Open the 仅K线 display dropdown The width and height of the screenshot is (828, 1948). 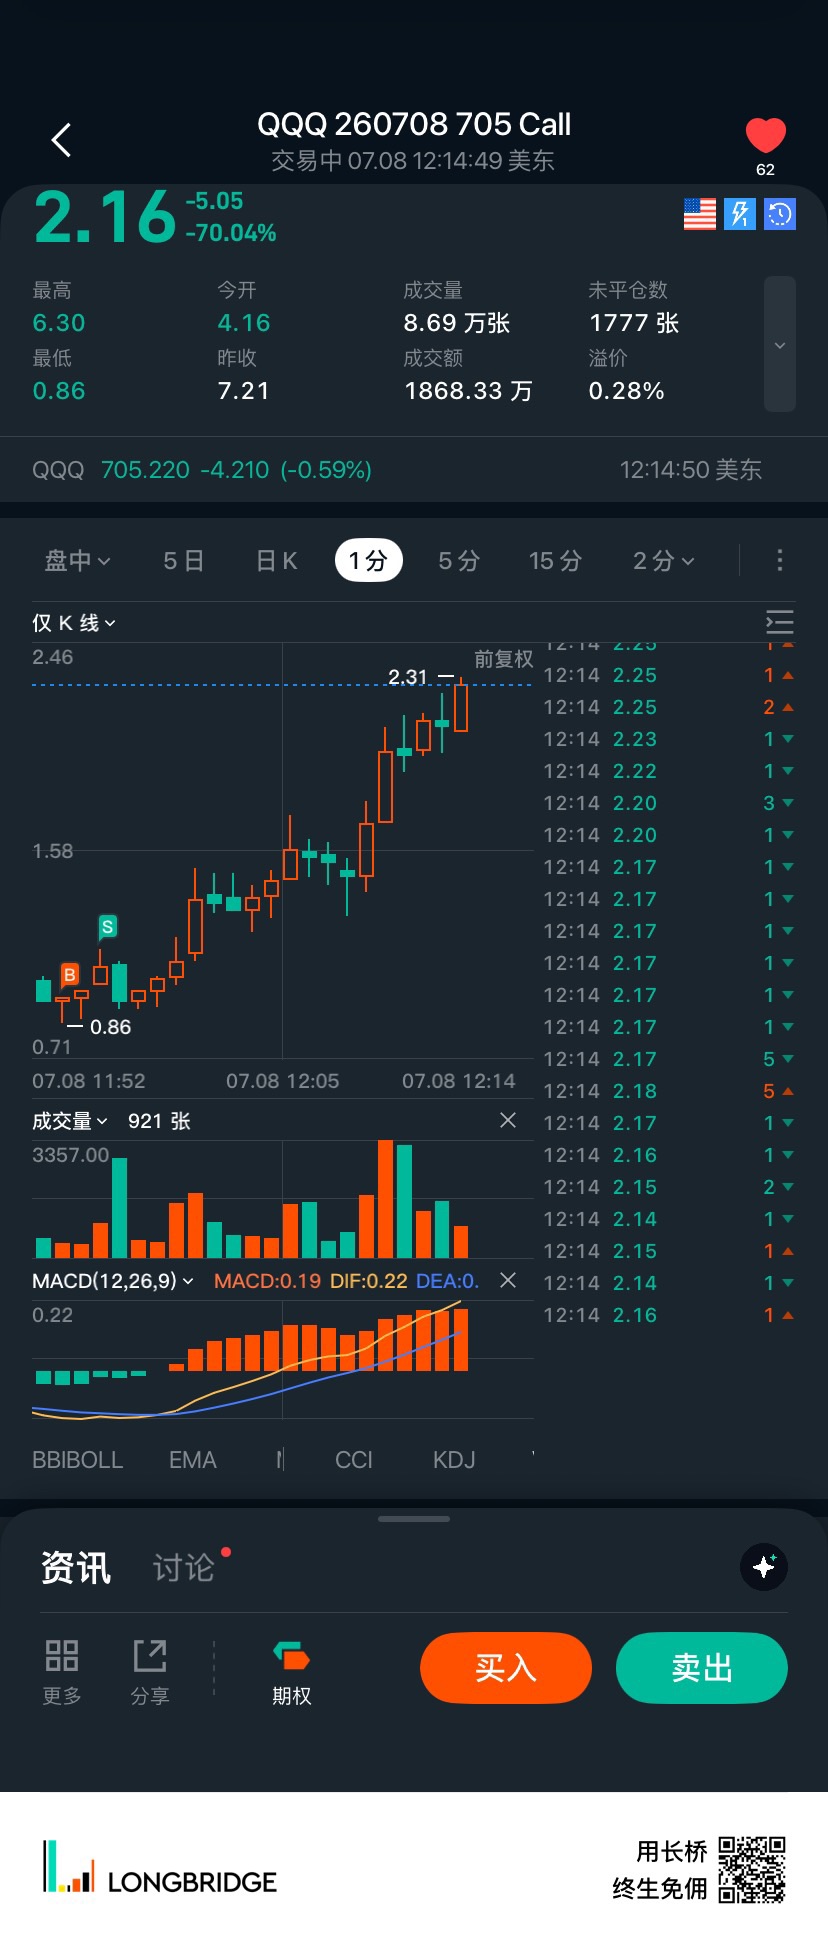[74, 623]
